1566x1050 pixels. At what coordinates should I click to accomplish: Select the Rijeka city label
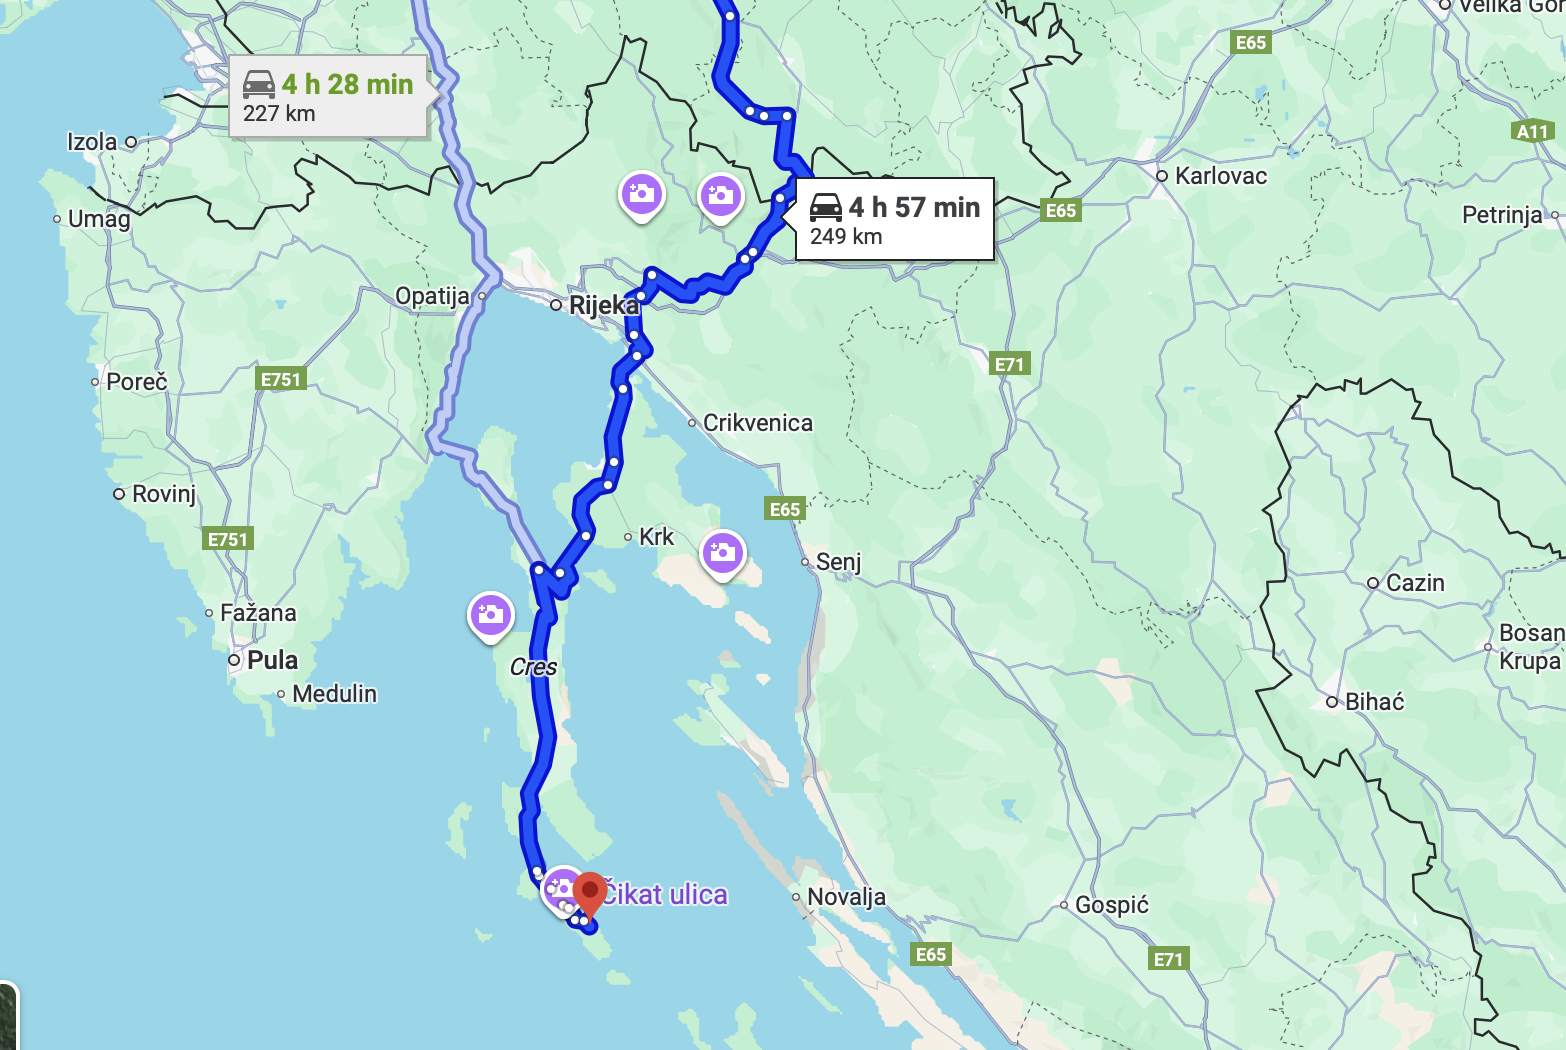(x=603, y=305)
